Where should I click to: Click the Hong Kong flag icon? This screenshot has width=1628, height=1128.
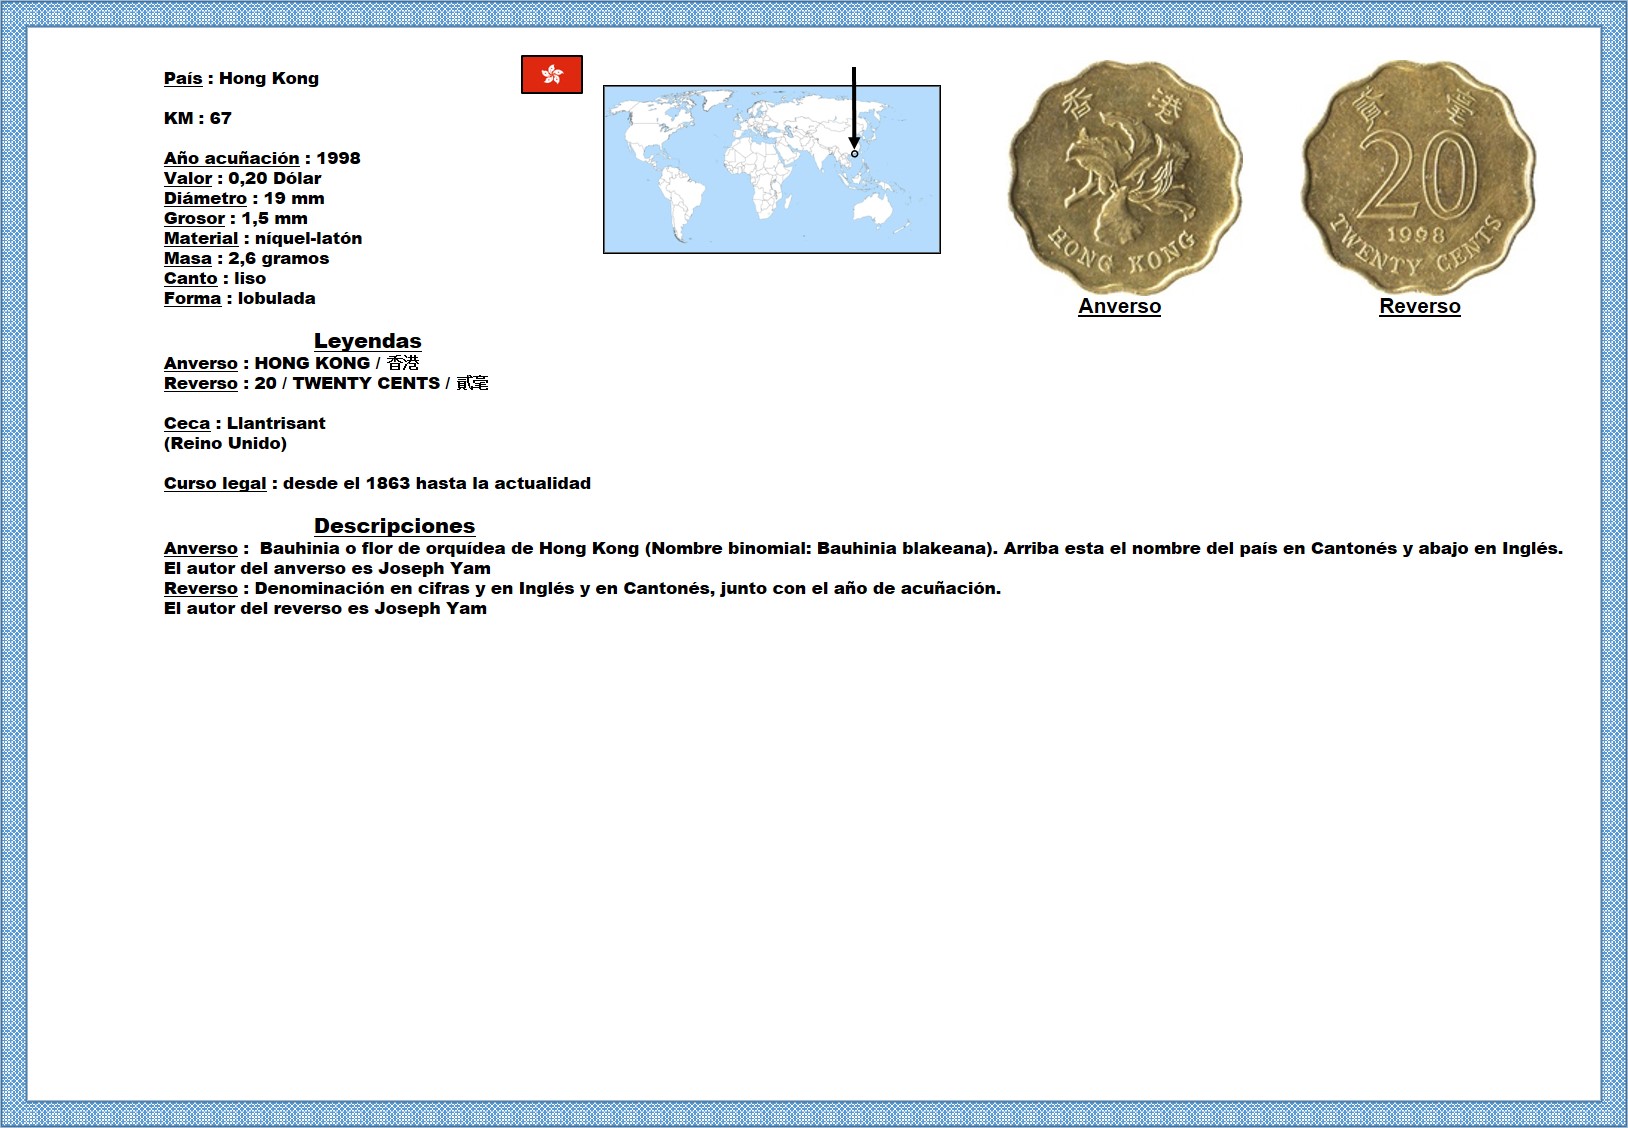click(x=552, y=75)
